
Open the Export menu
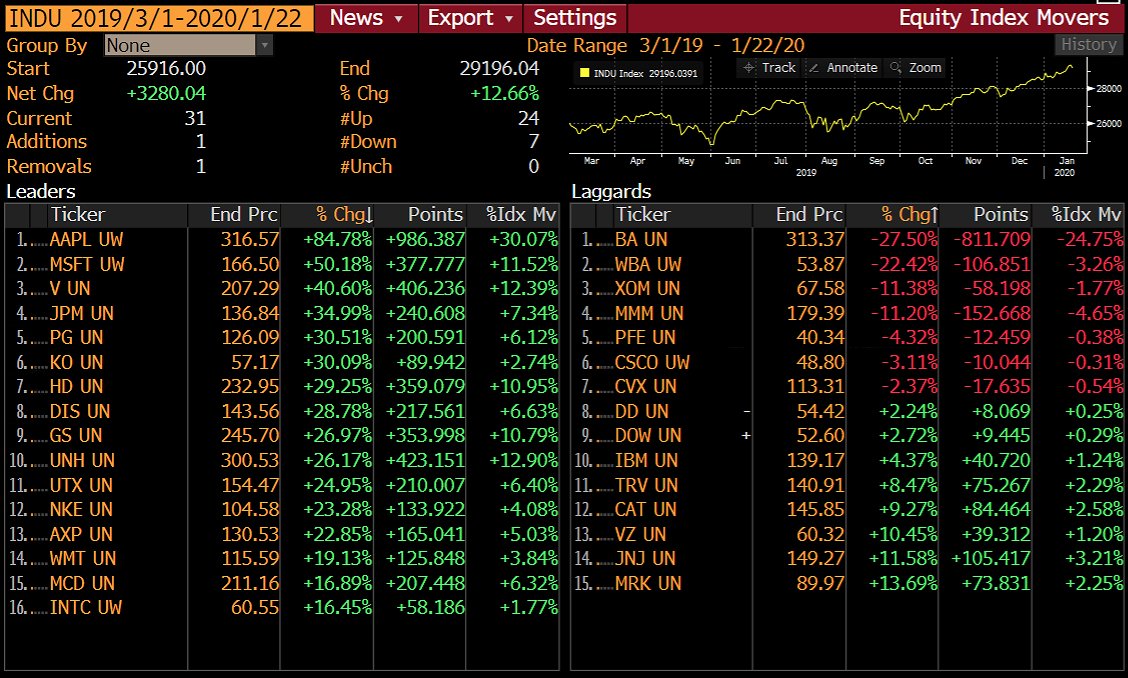point(470,18)
